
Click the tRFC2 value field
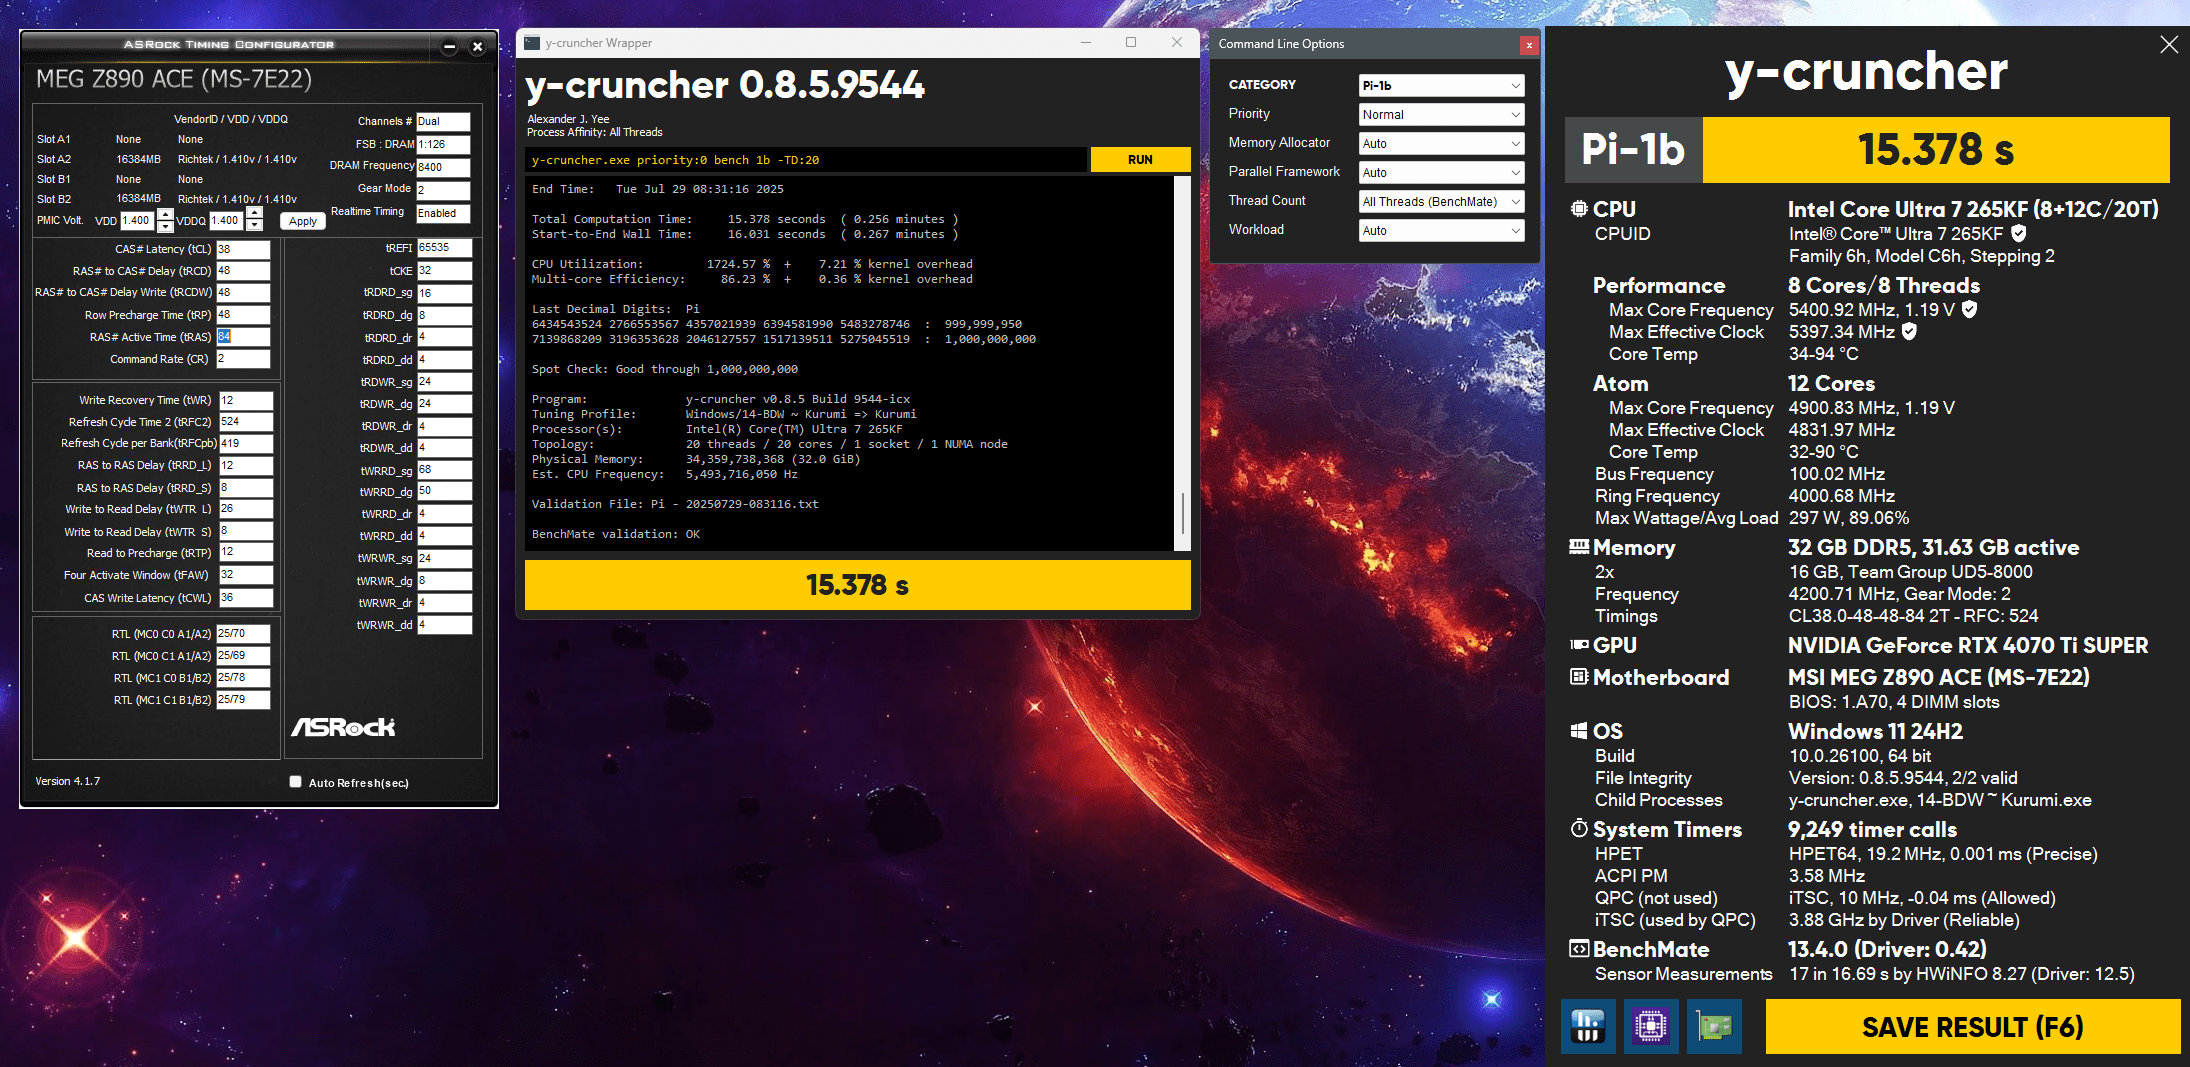coord(245,422)
